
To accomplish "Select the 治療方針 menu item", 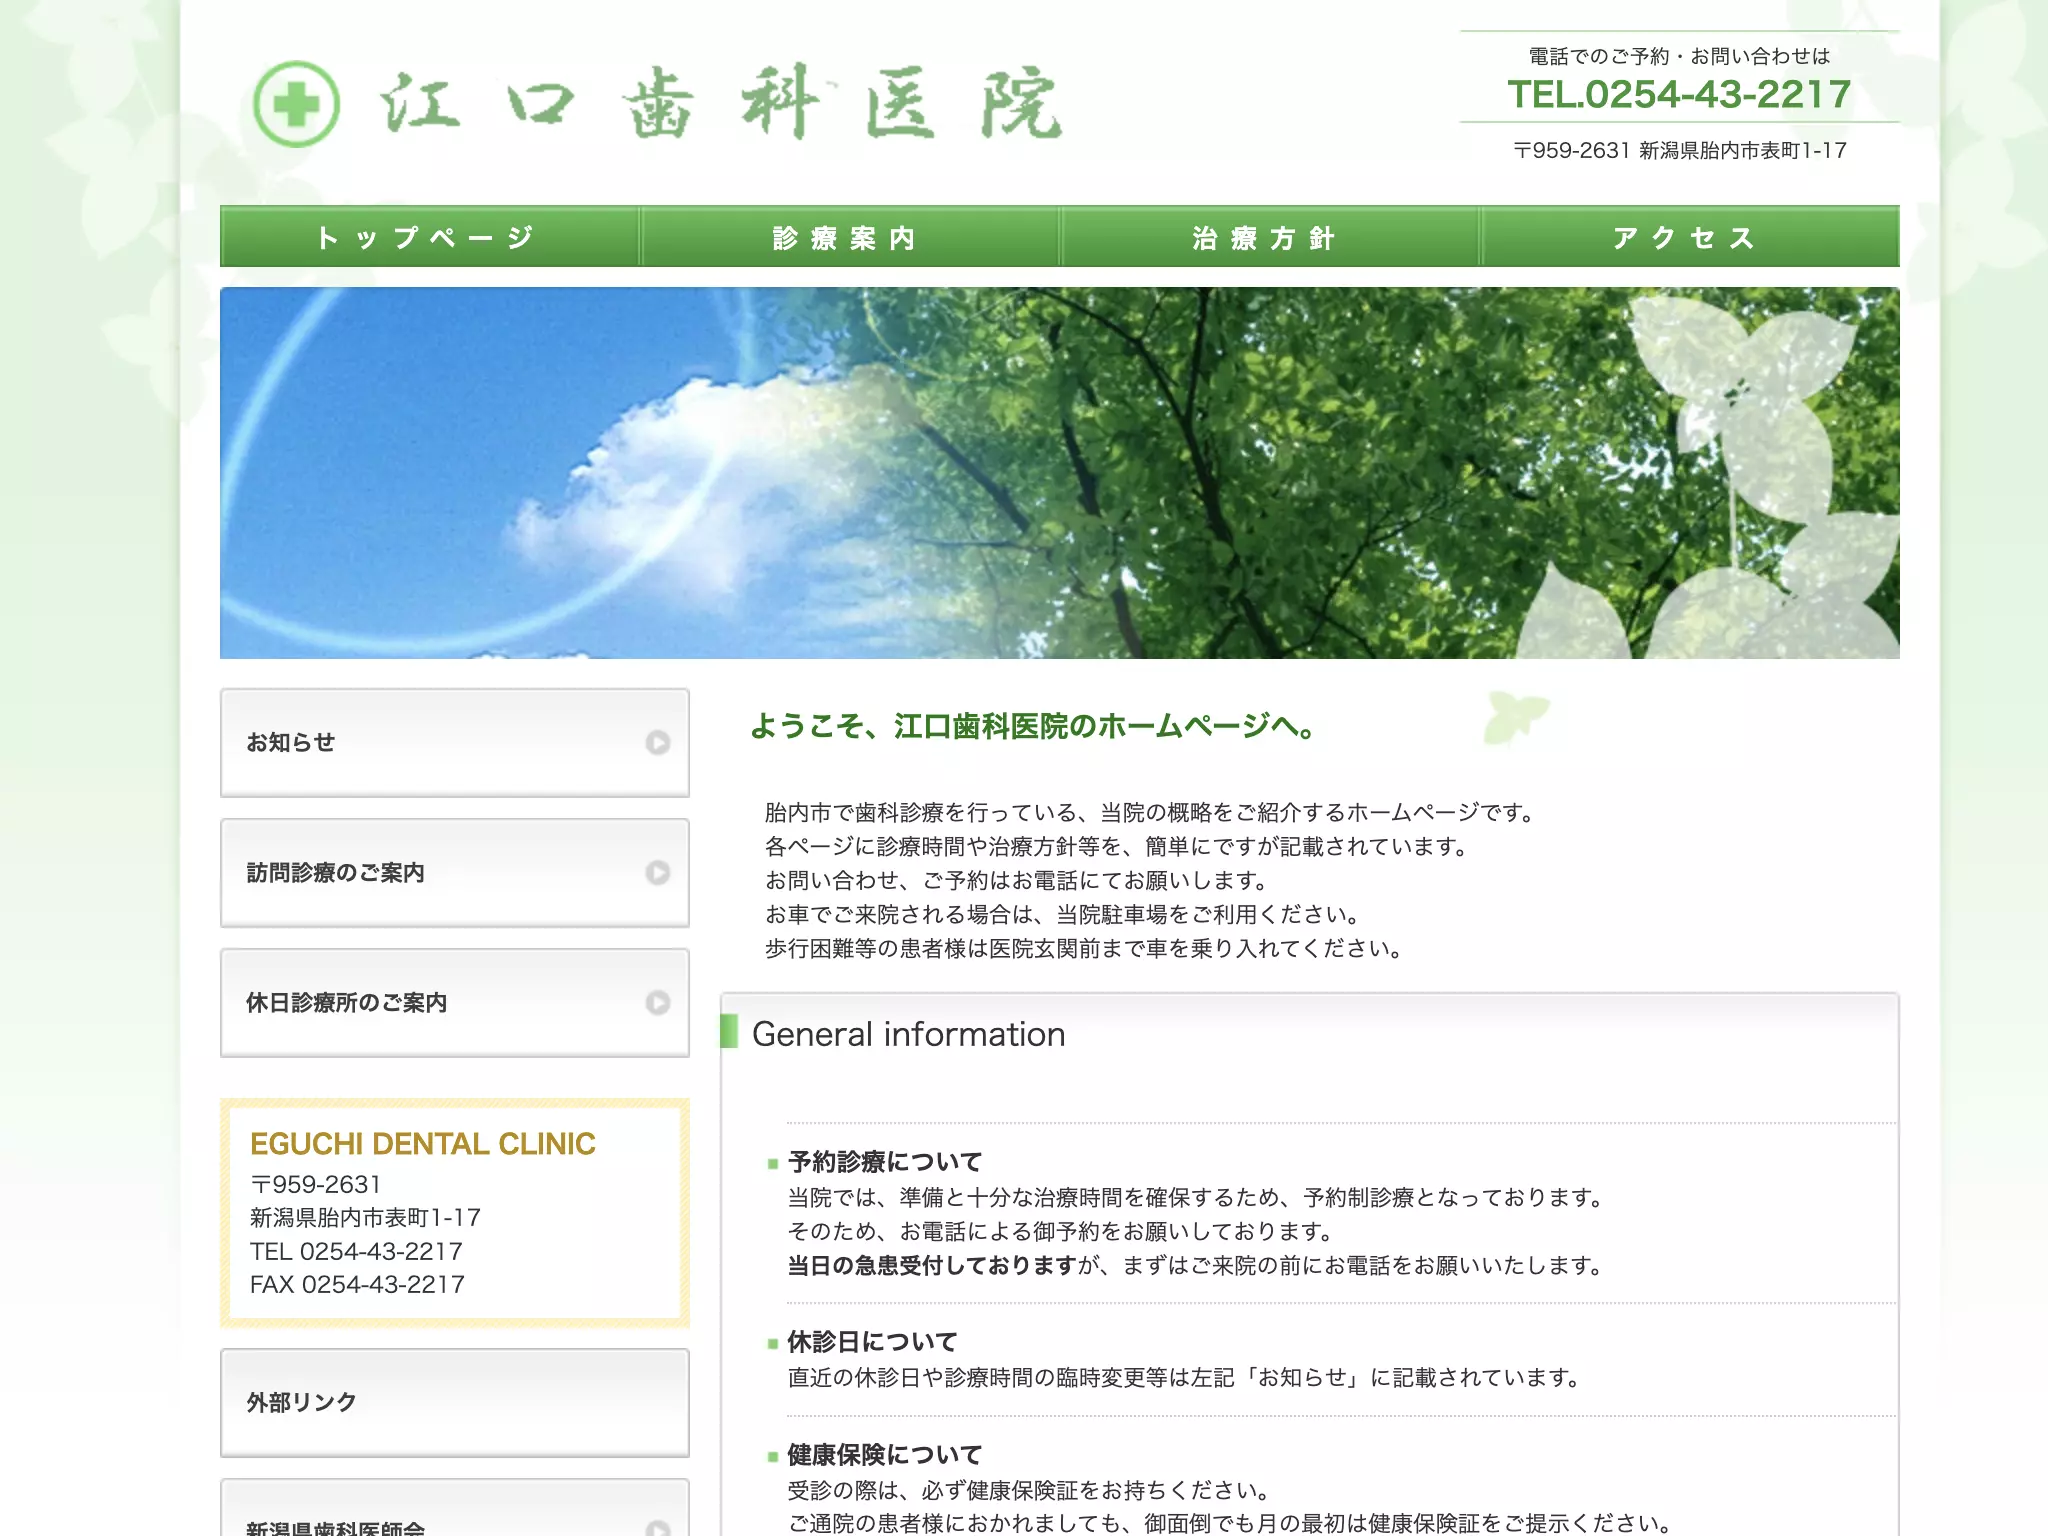I will [1270, 237].
